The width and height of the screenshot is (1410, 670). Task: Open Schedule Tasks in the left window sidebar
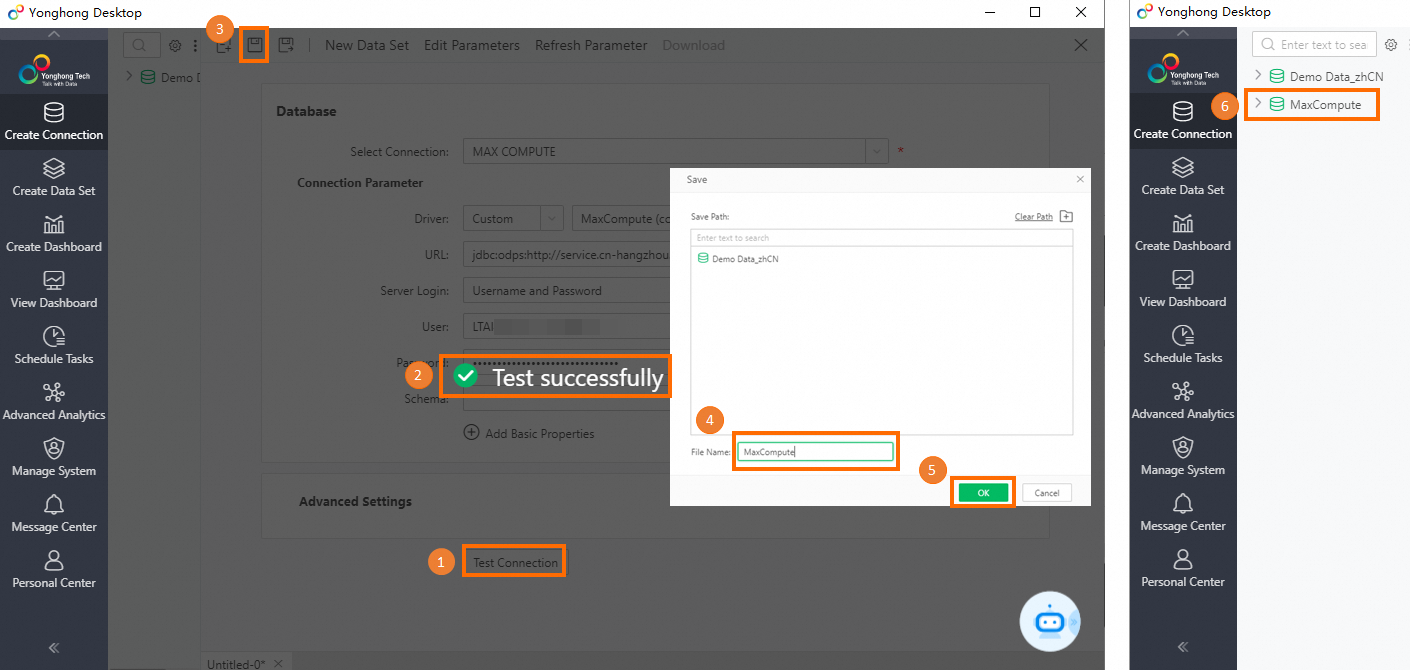pyautogui.click(x=54, y=346)
